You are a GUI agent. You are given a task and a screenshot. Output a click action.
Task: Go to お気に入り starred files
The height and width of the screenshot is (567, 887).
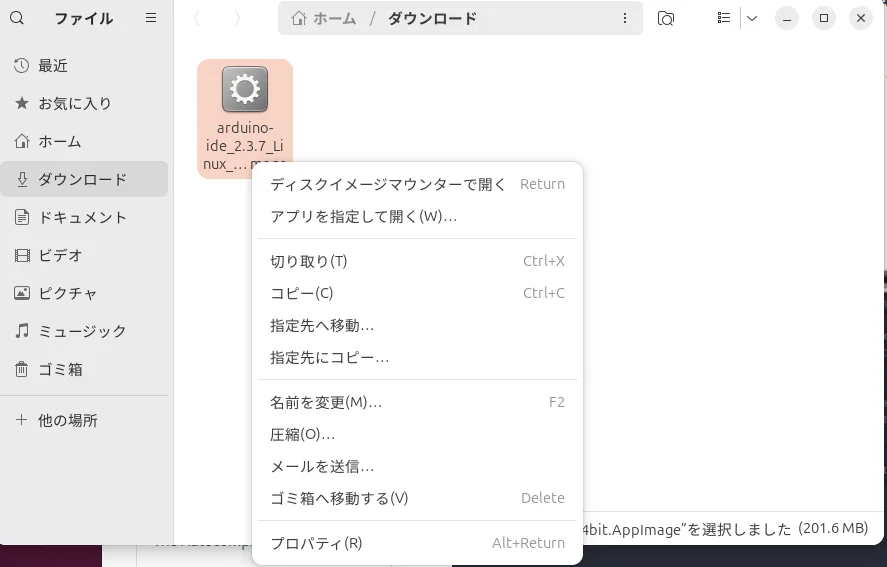[74, 103]
